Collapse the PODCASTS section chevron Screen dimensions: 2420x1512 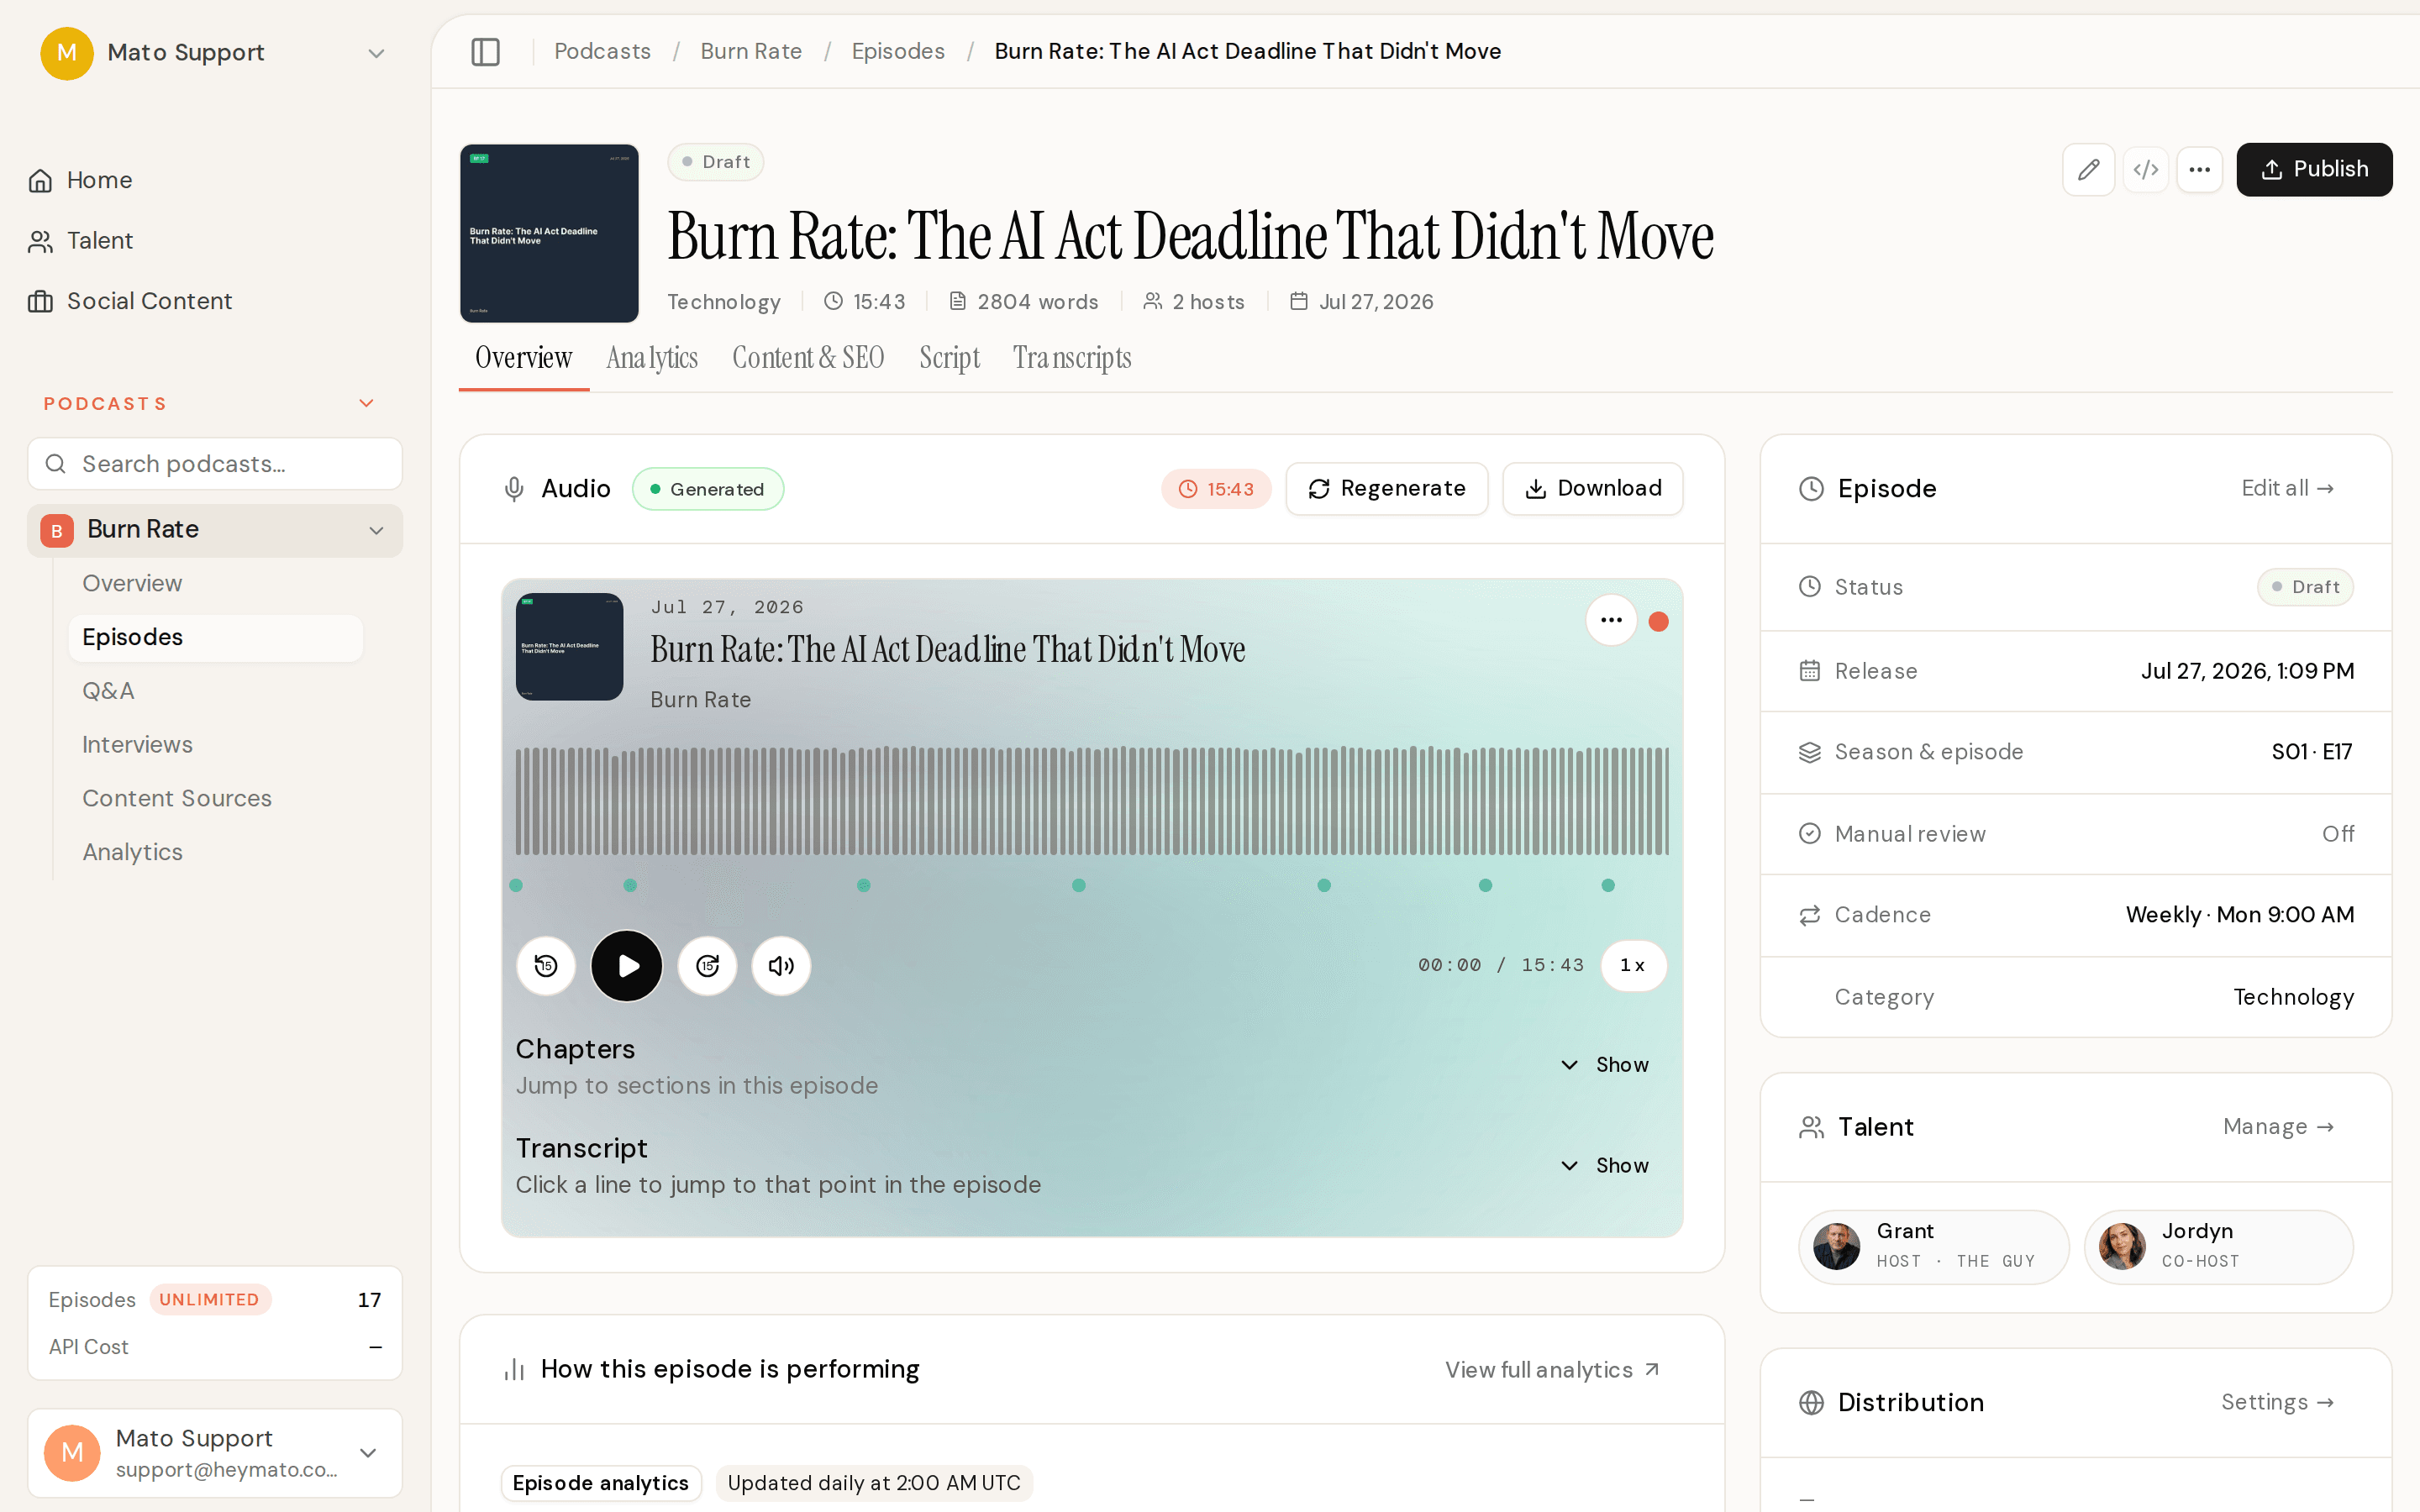click(x=366, y=403)
